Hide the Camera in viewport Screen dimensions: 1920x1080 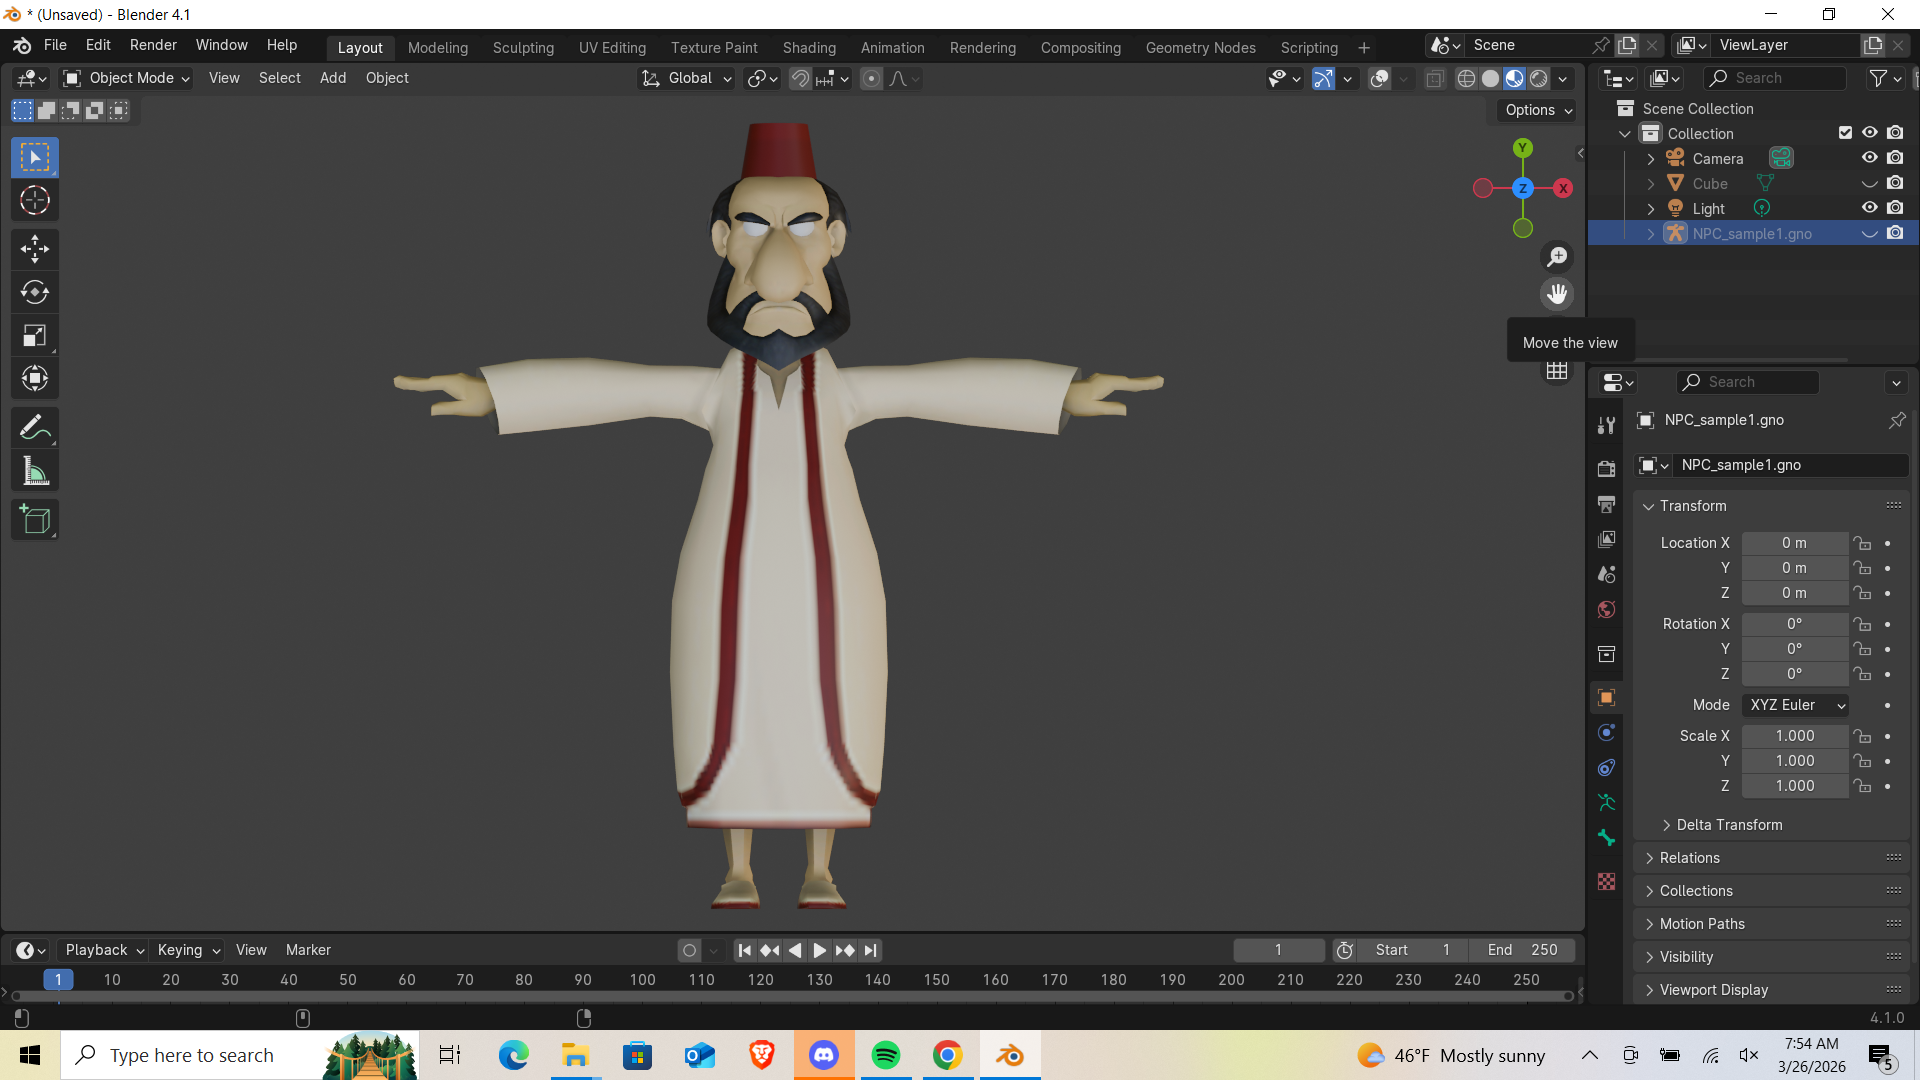[x=1869, y=158]
